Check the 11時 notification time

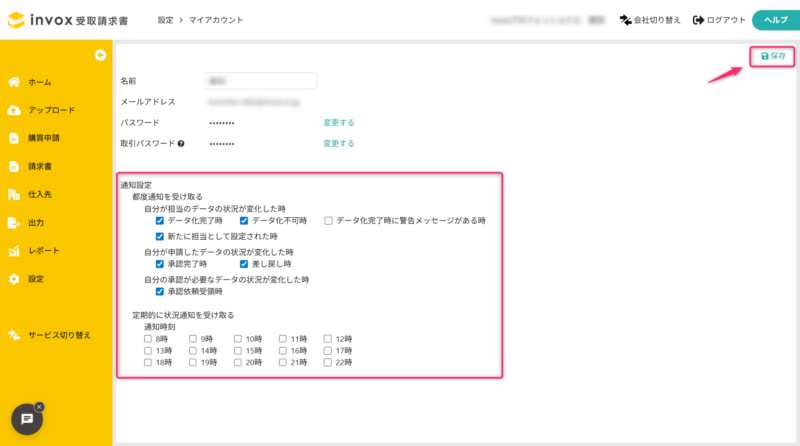(283, 338)
